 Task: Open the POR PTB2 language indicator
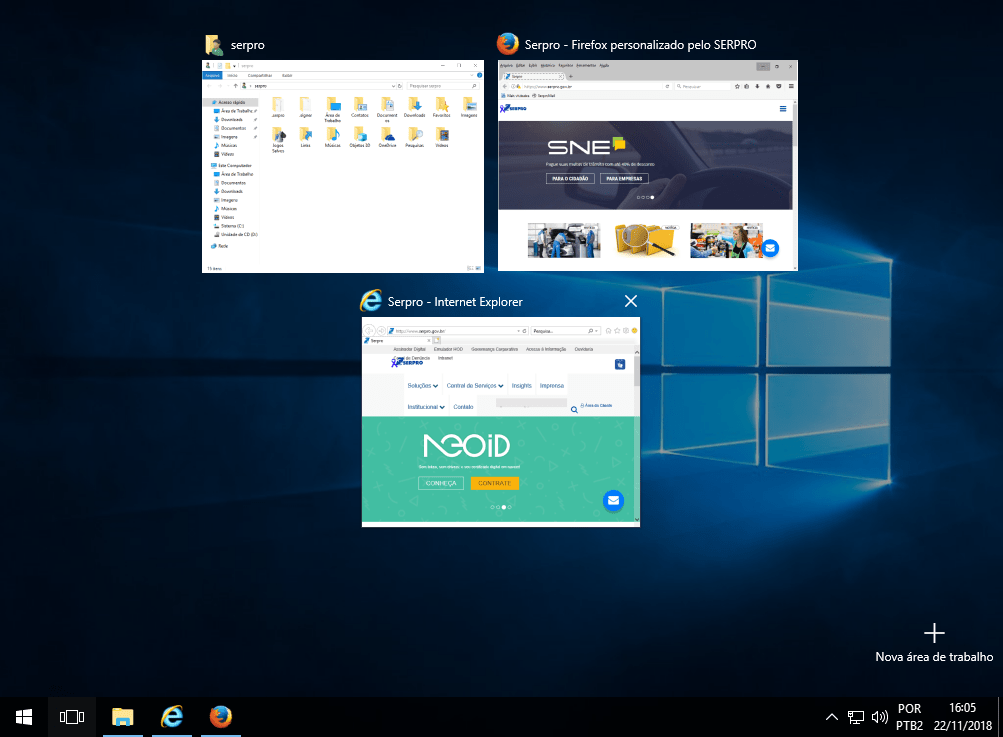coord(910,716)
